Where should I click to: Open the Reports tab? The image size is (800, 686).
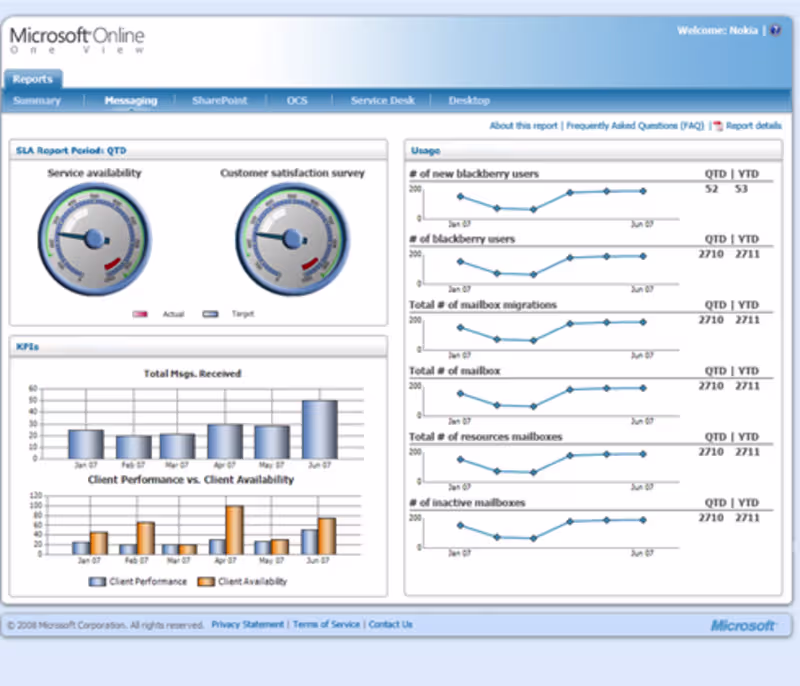[33, 79]
